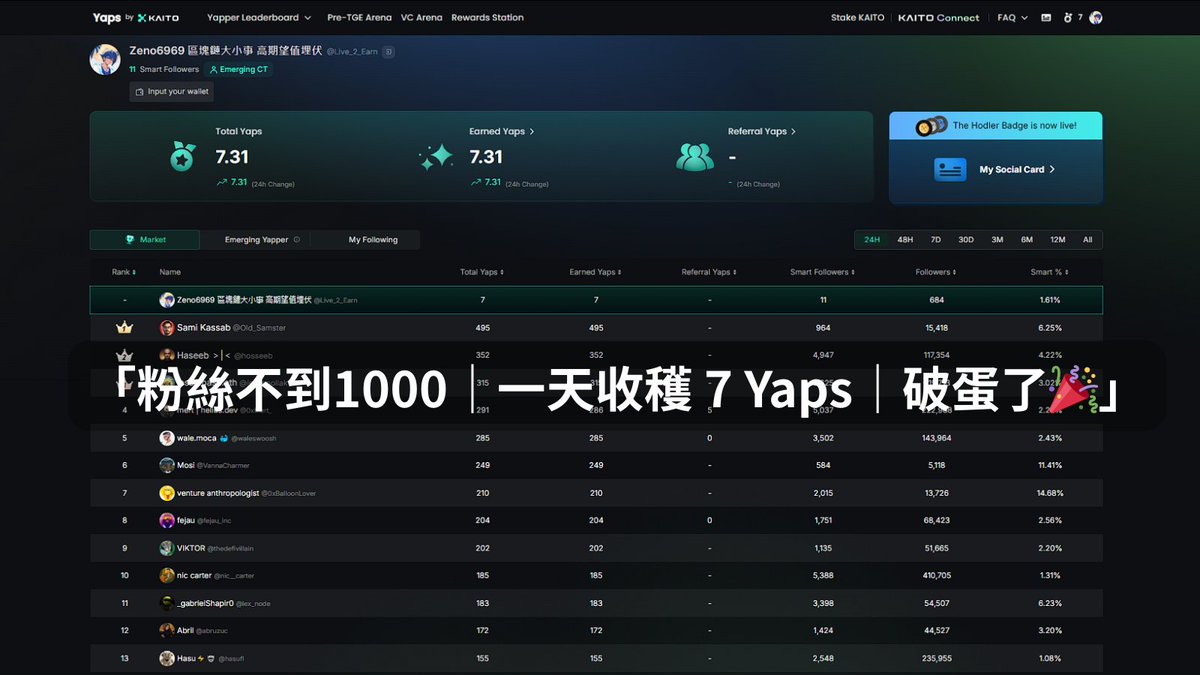The width and height of the screenshot is (1200, 675).
Task: Open the profile avatar in the top bar
Action: [1096, 17]
